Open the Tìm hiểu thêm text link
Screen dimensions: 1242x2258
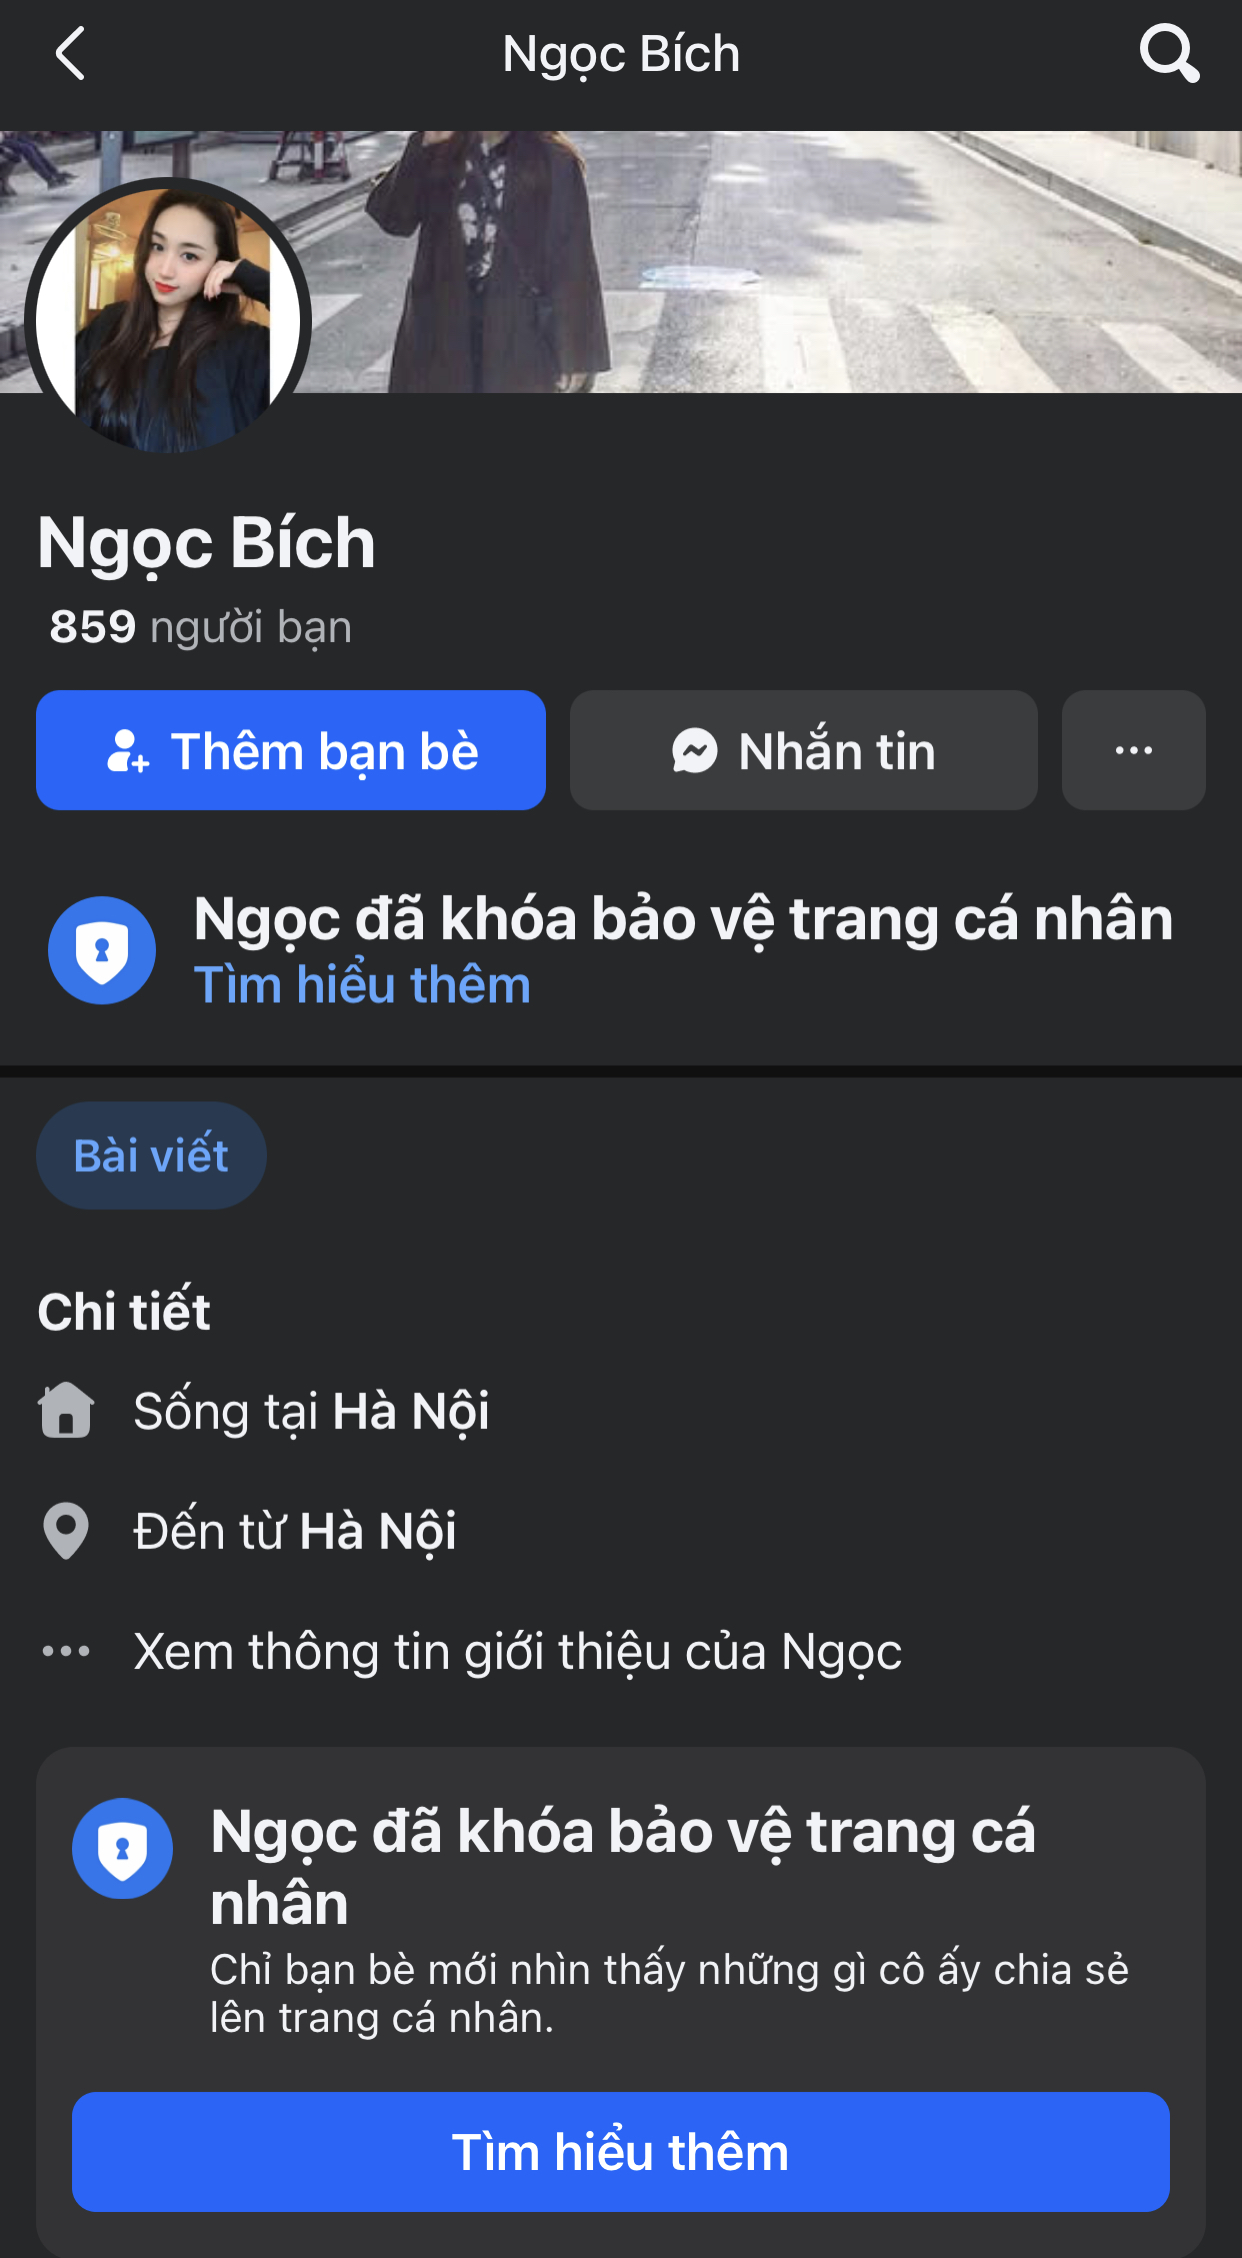pos(362,985)
